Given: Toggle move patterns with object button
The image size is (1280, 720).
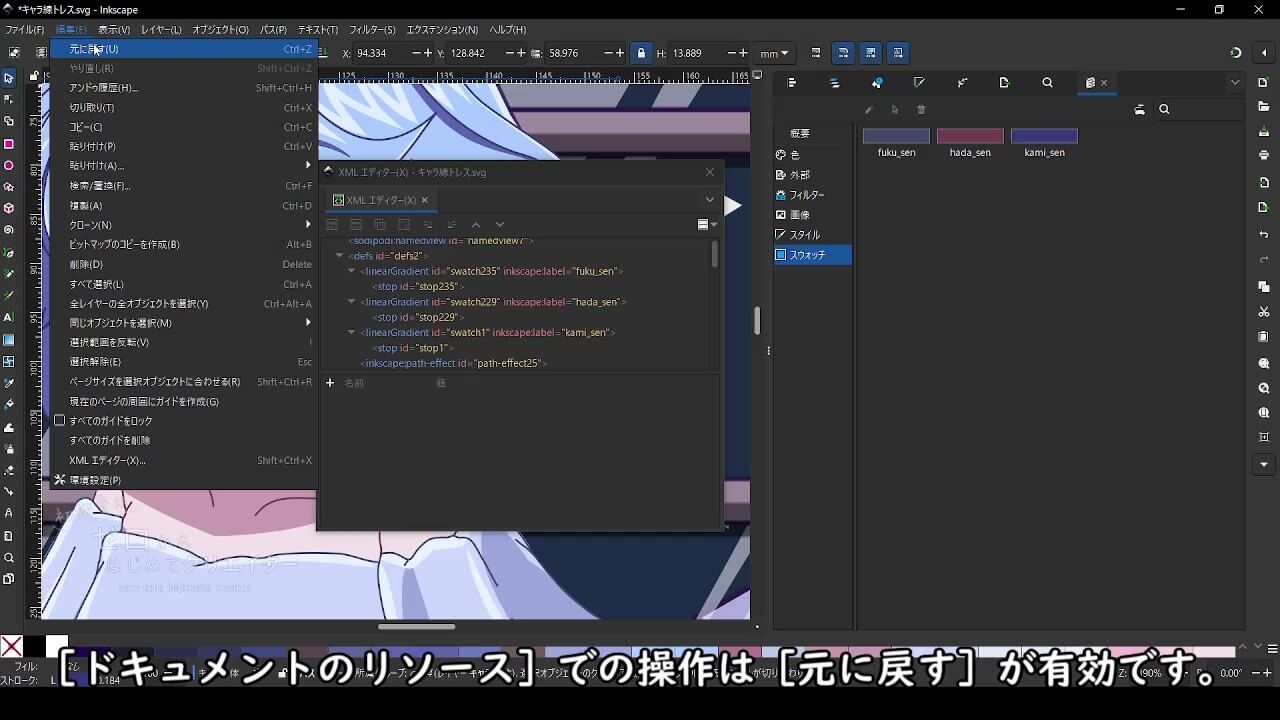Looking at the screenshot, I should 898,53.
